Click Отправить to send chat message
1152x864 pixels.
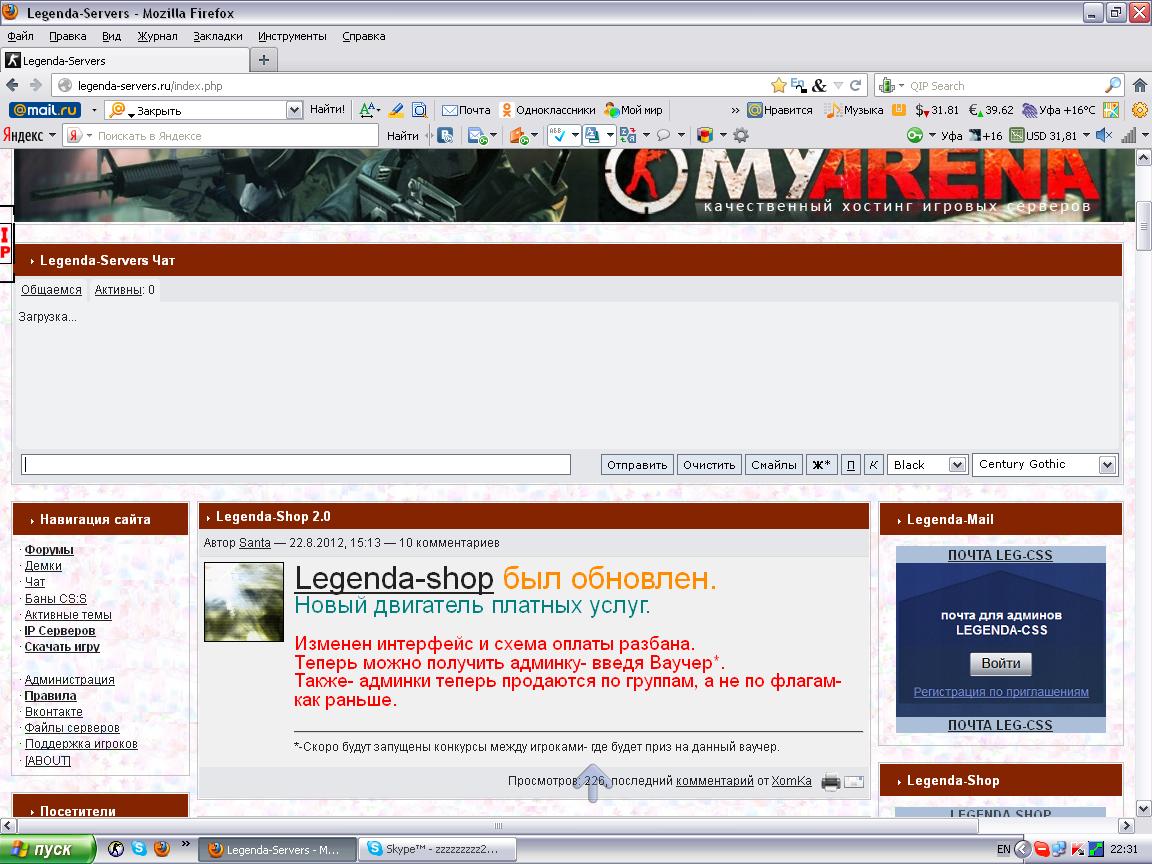click(637, 464)
